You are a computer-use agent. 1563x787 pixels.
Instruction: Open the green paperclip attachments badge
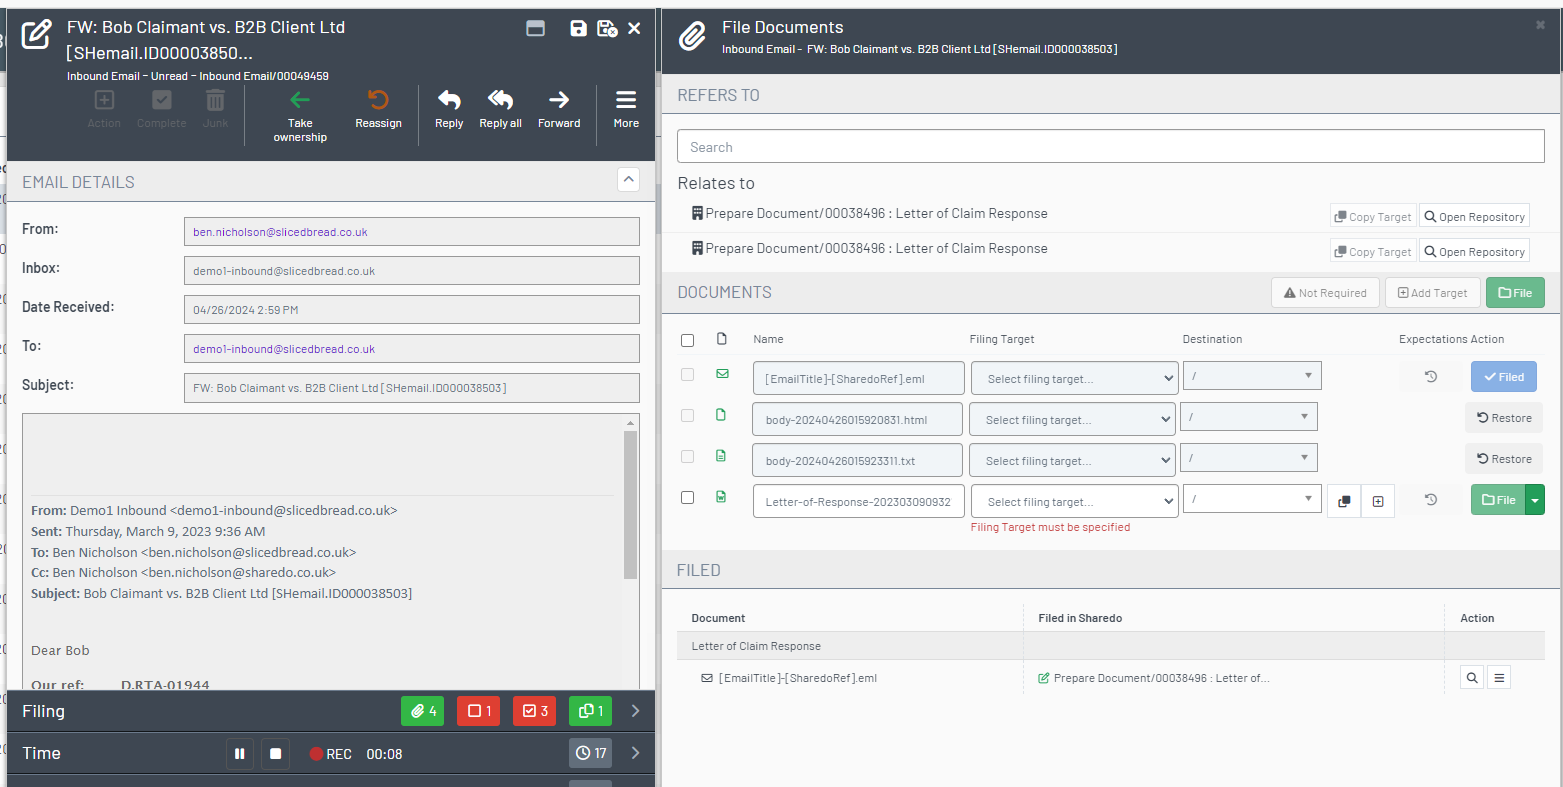point(422,710)
